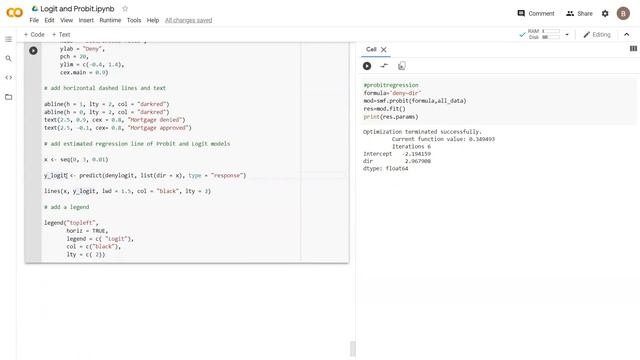Screen dimensions: 640x360
Task: Click the mod=smf.probit line
Action: coord(415,101)
